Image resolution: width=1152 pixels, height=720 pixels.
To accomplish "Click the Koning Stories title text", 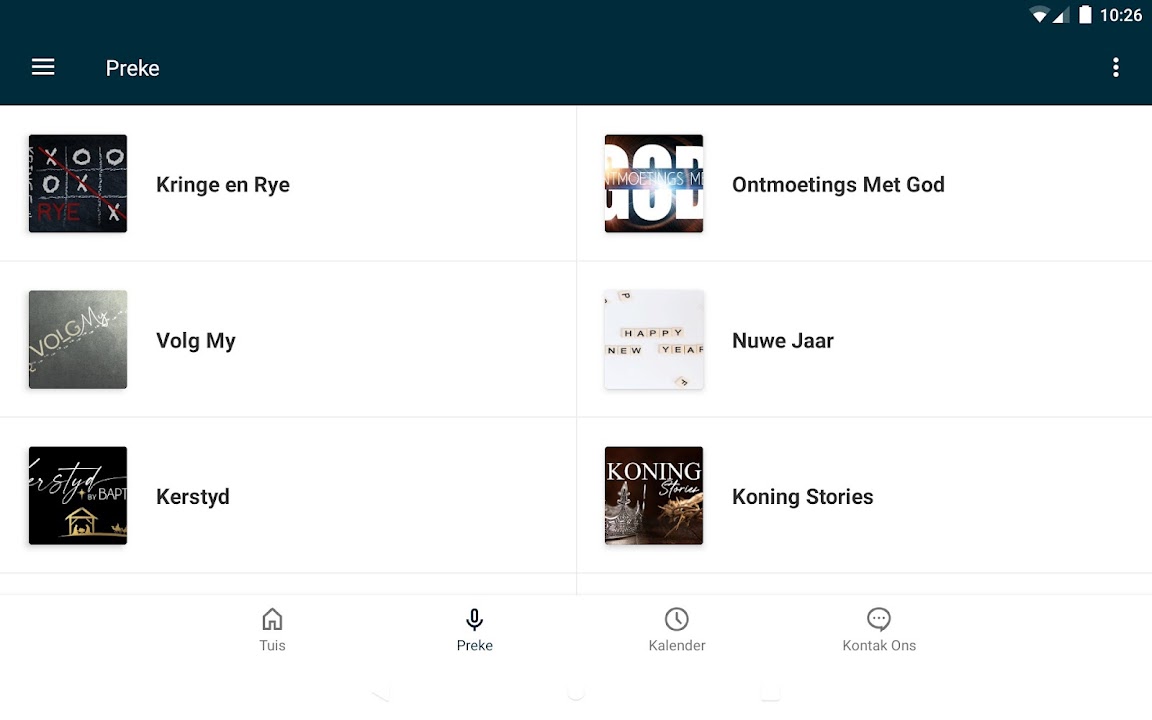I will click(803, 497).
